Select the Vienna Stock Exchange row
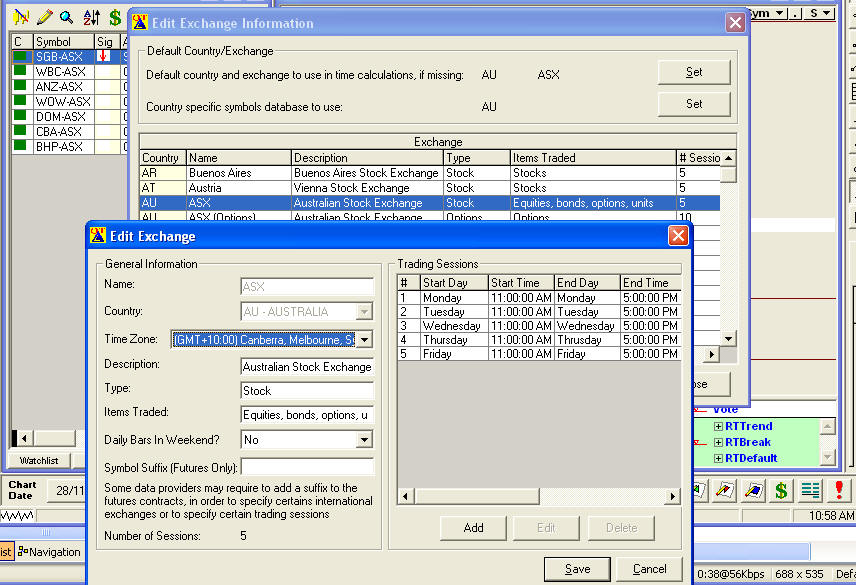 coord(430,188)
